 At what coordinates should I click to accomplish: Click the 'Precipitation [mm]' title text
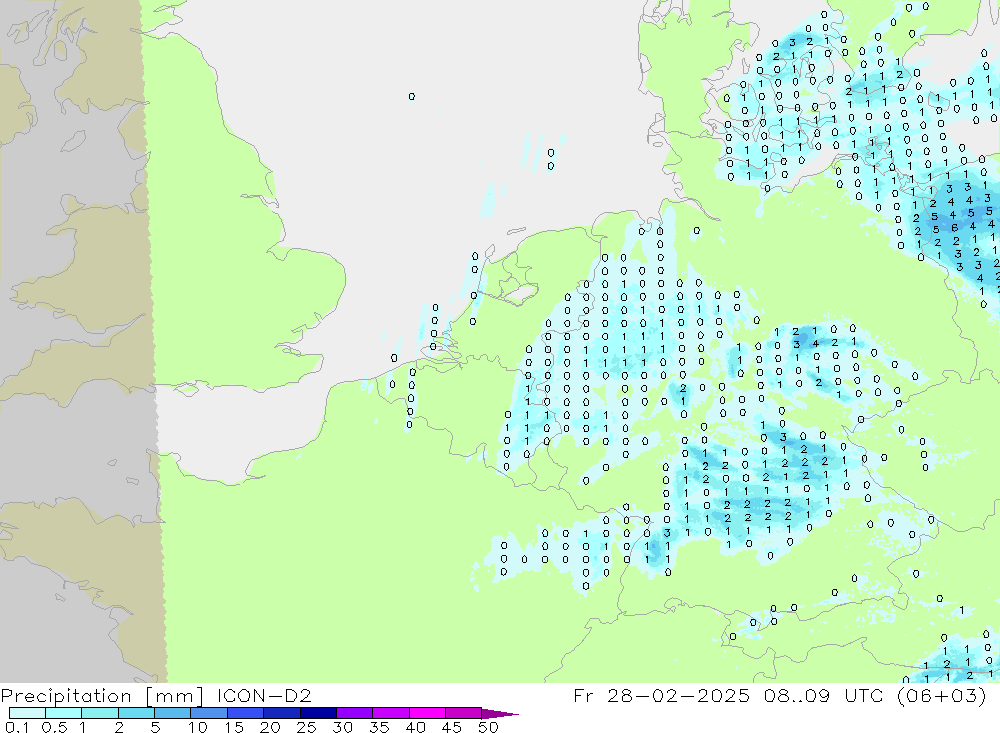(x=102, y=696)
